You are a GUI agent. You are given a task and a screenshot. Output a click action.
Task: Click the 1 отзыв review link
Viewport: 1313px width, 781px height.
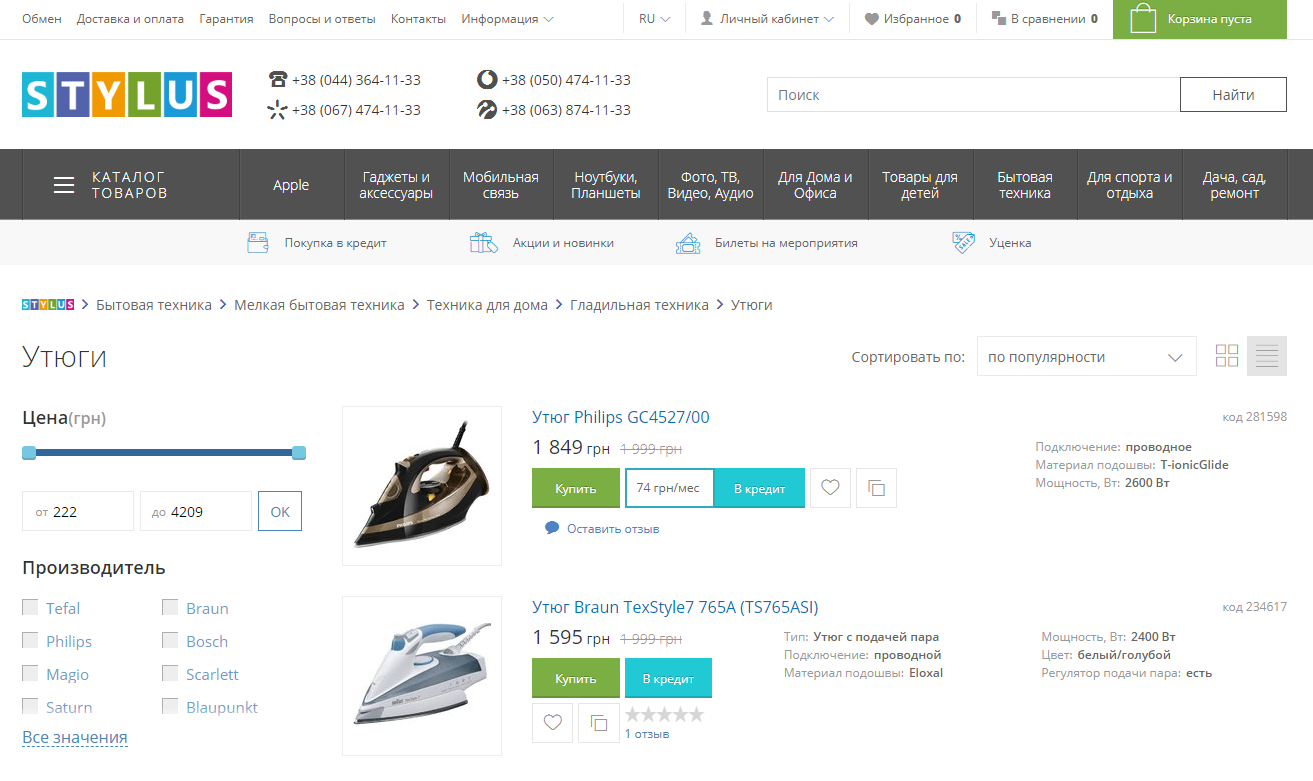(647, 734)
